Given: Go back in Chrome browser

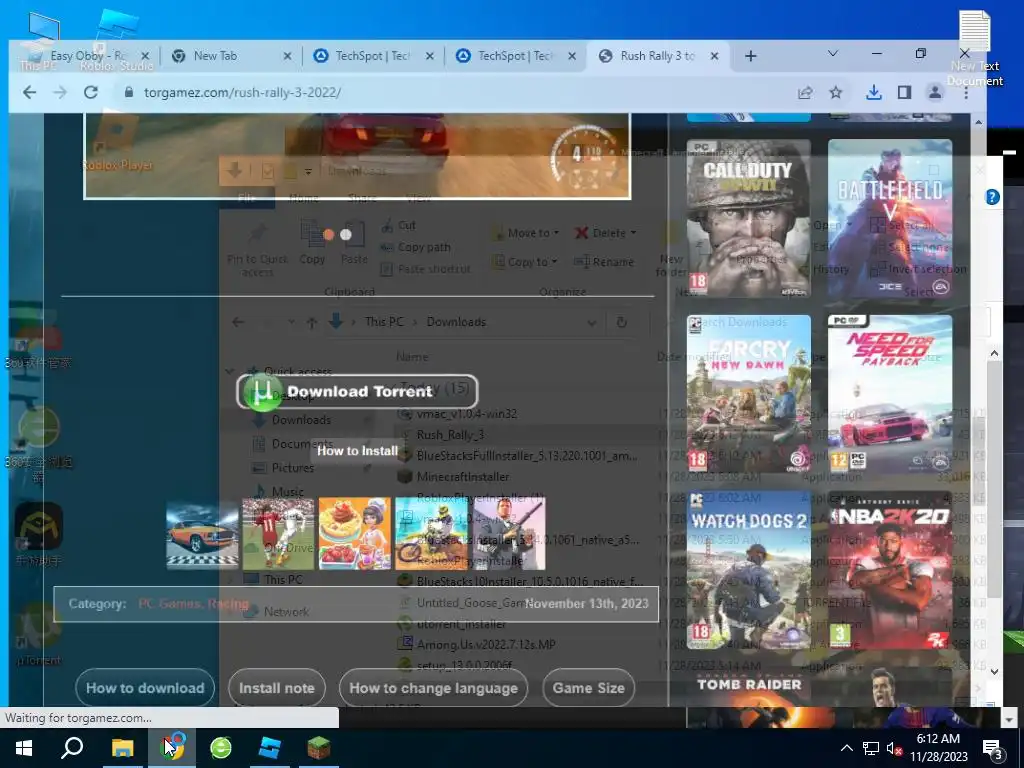Looking at the screenshot, I should [x=29, y=92].
